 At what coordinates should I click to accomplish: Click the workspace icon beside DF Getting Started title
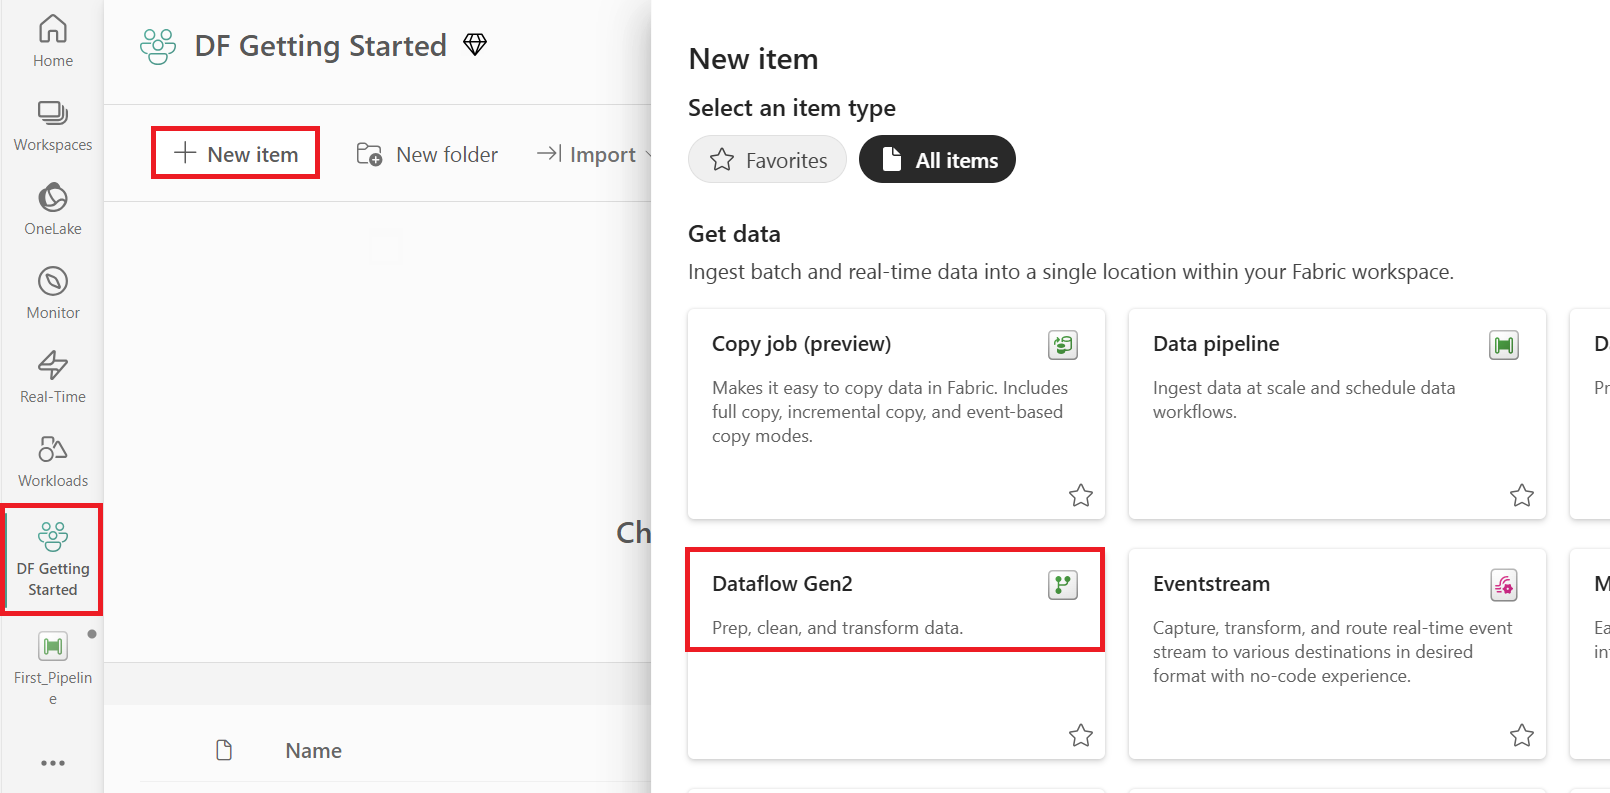(x=158, y=46)
